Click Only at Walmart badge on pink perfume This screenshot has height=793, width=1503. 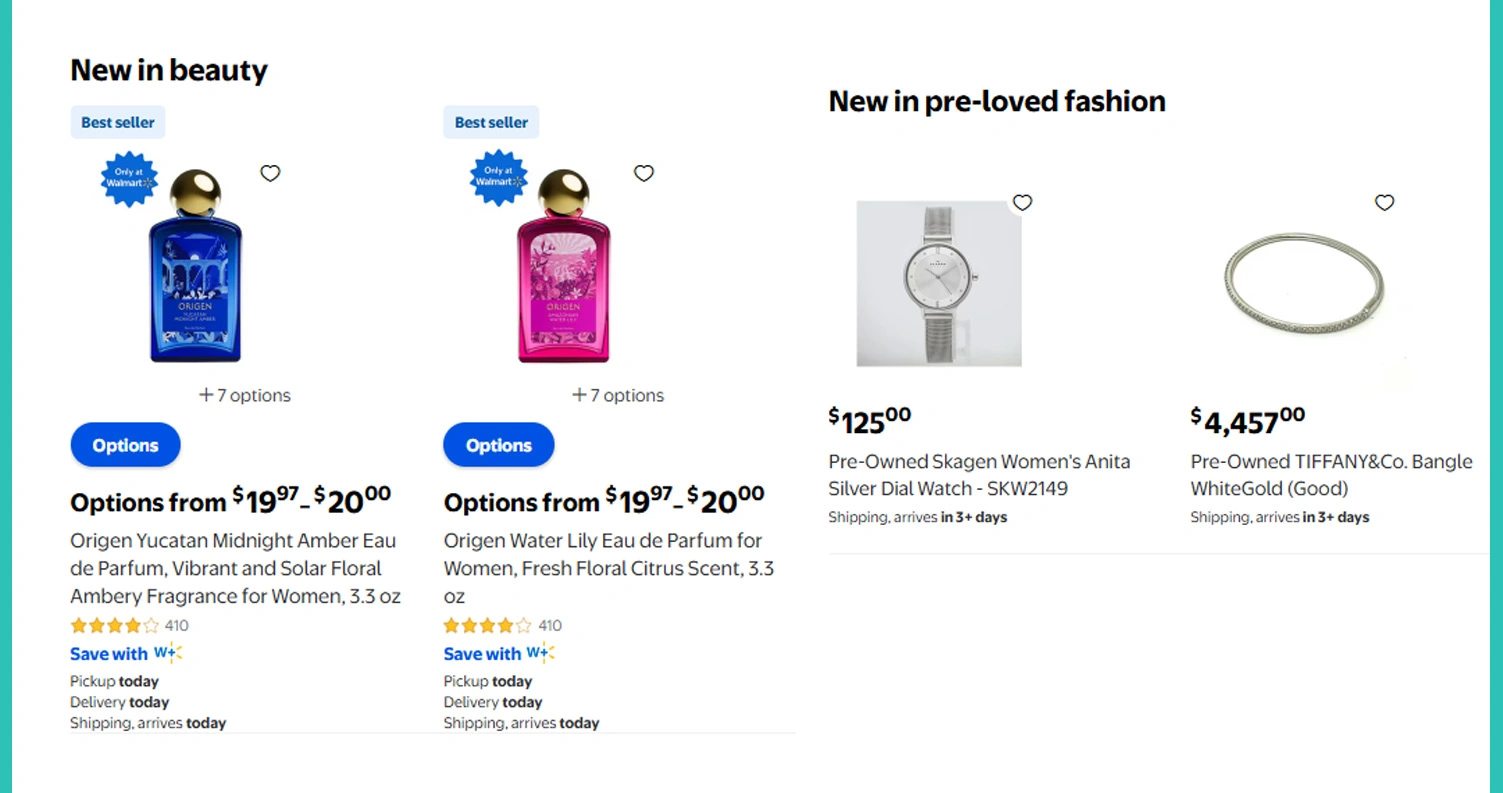[498, 178]
